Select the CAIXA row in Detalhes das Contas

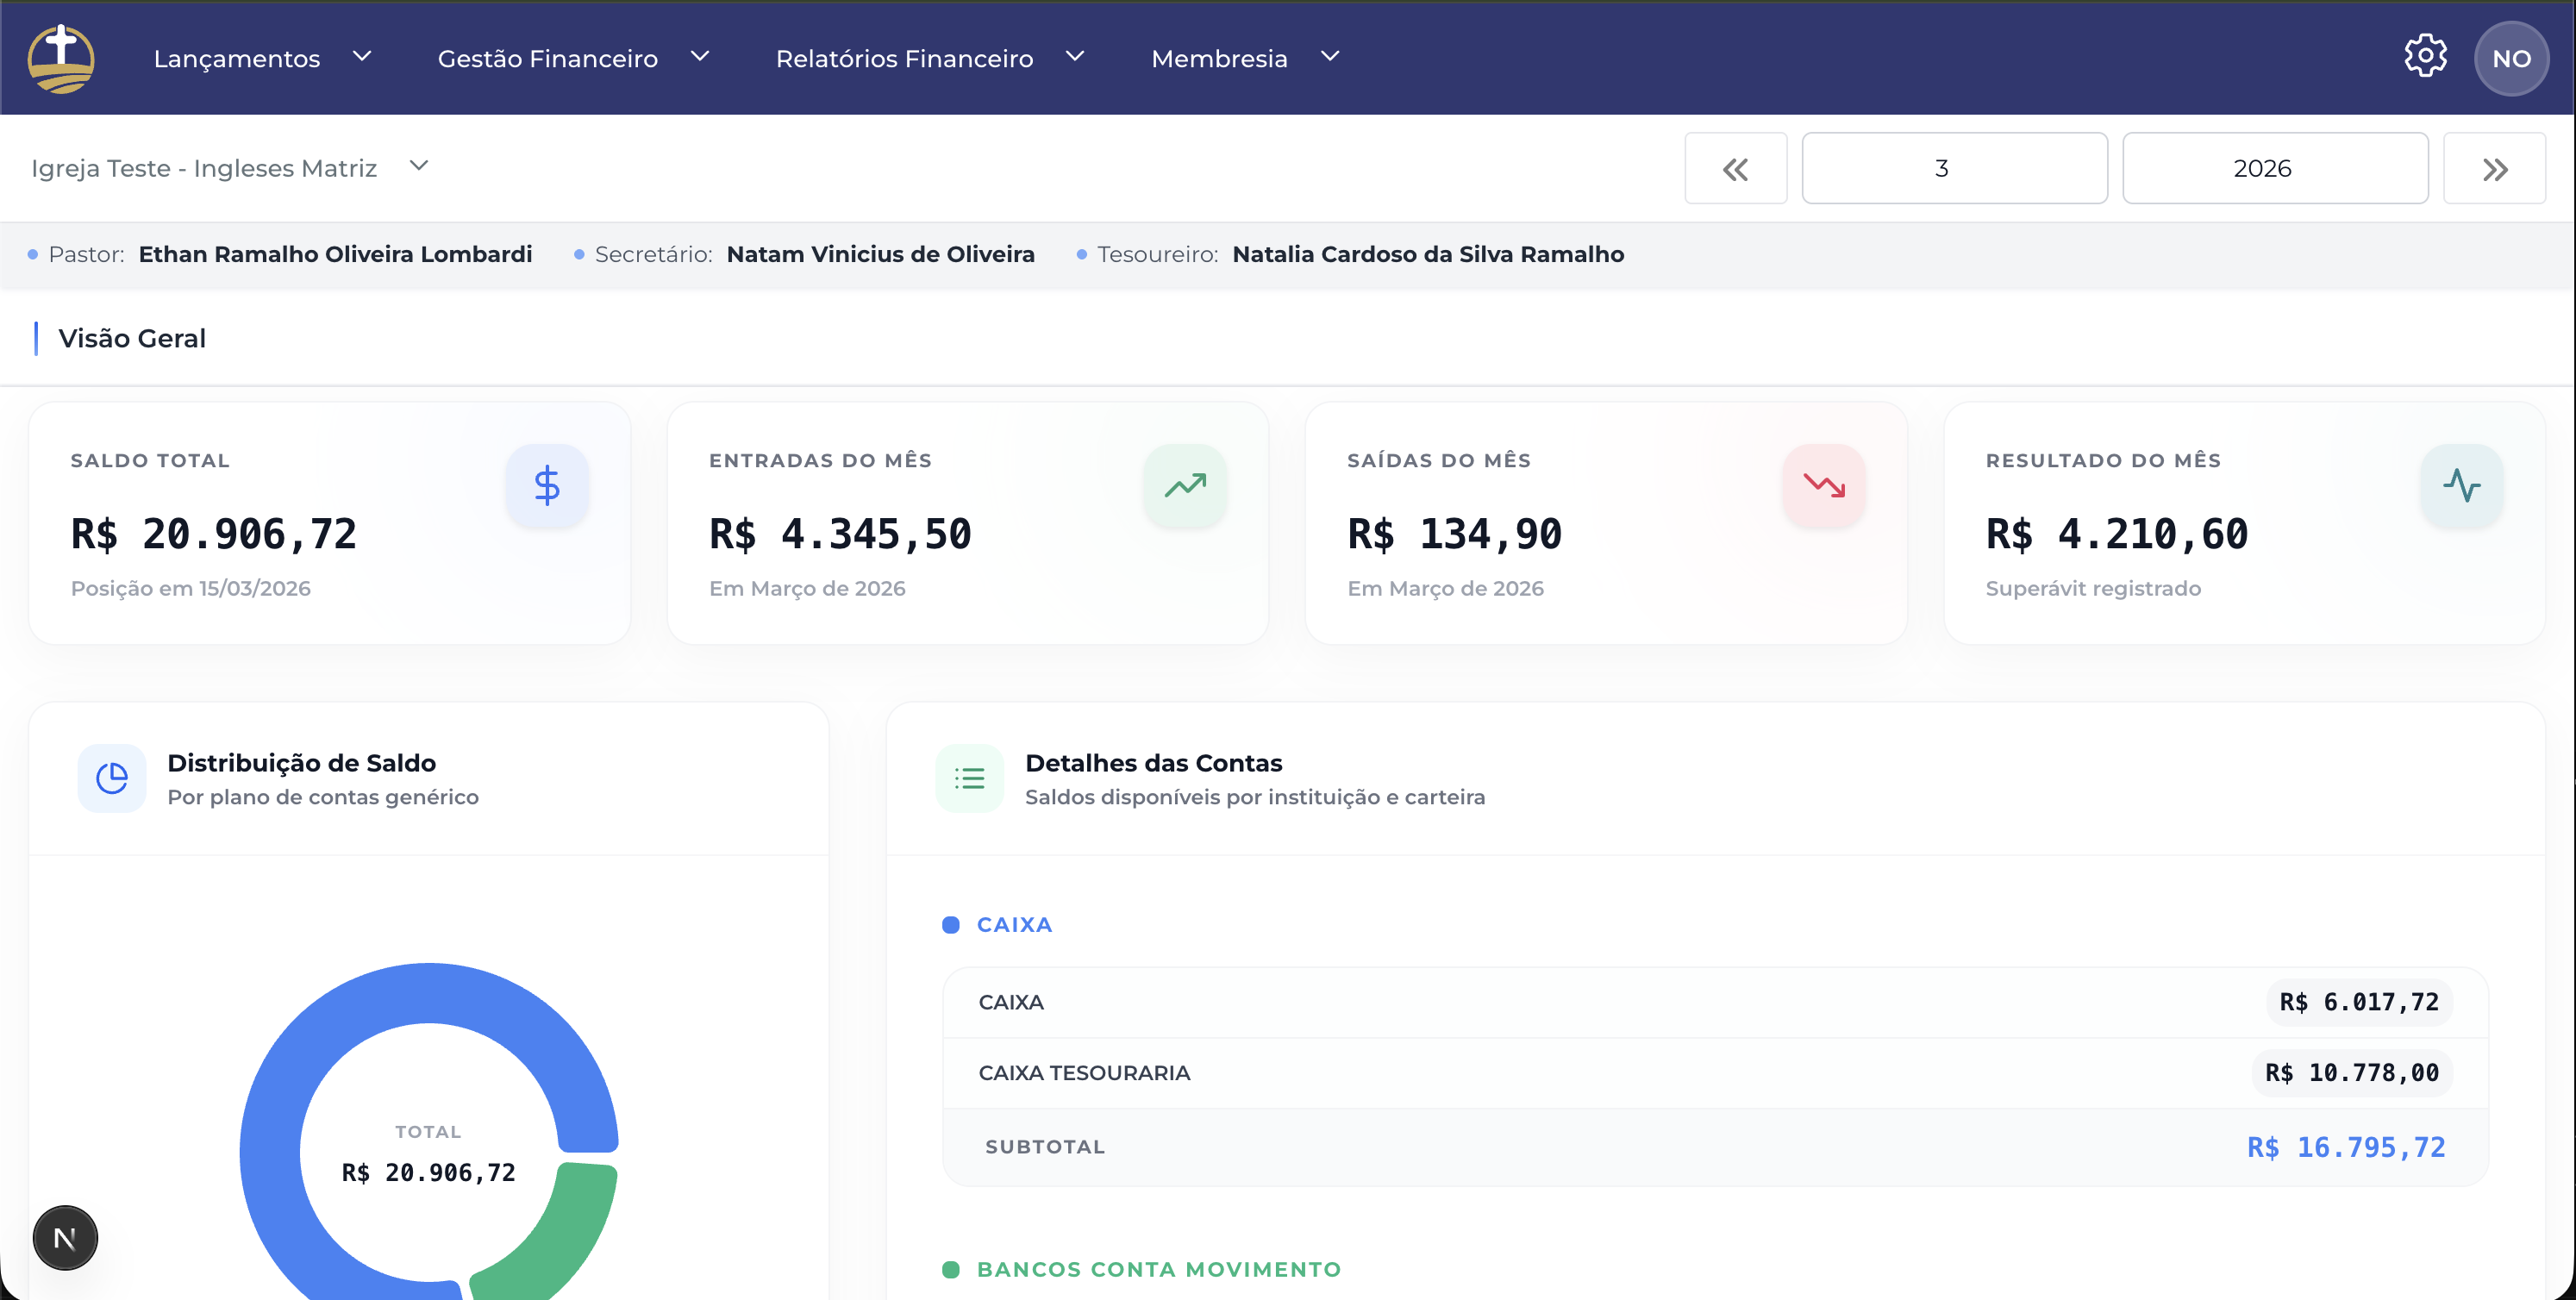[1700, 1001]
